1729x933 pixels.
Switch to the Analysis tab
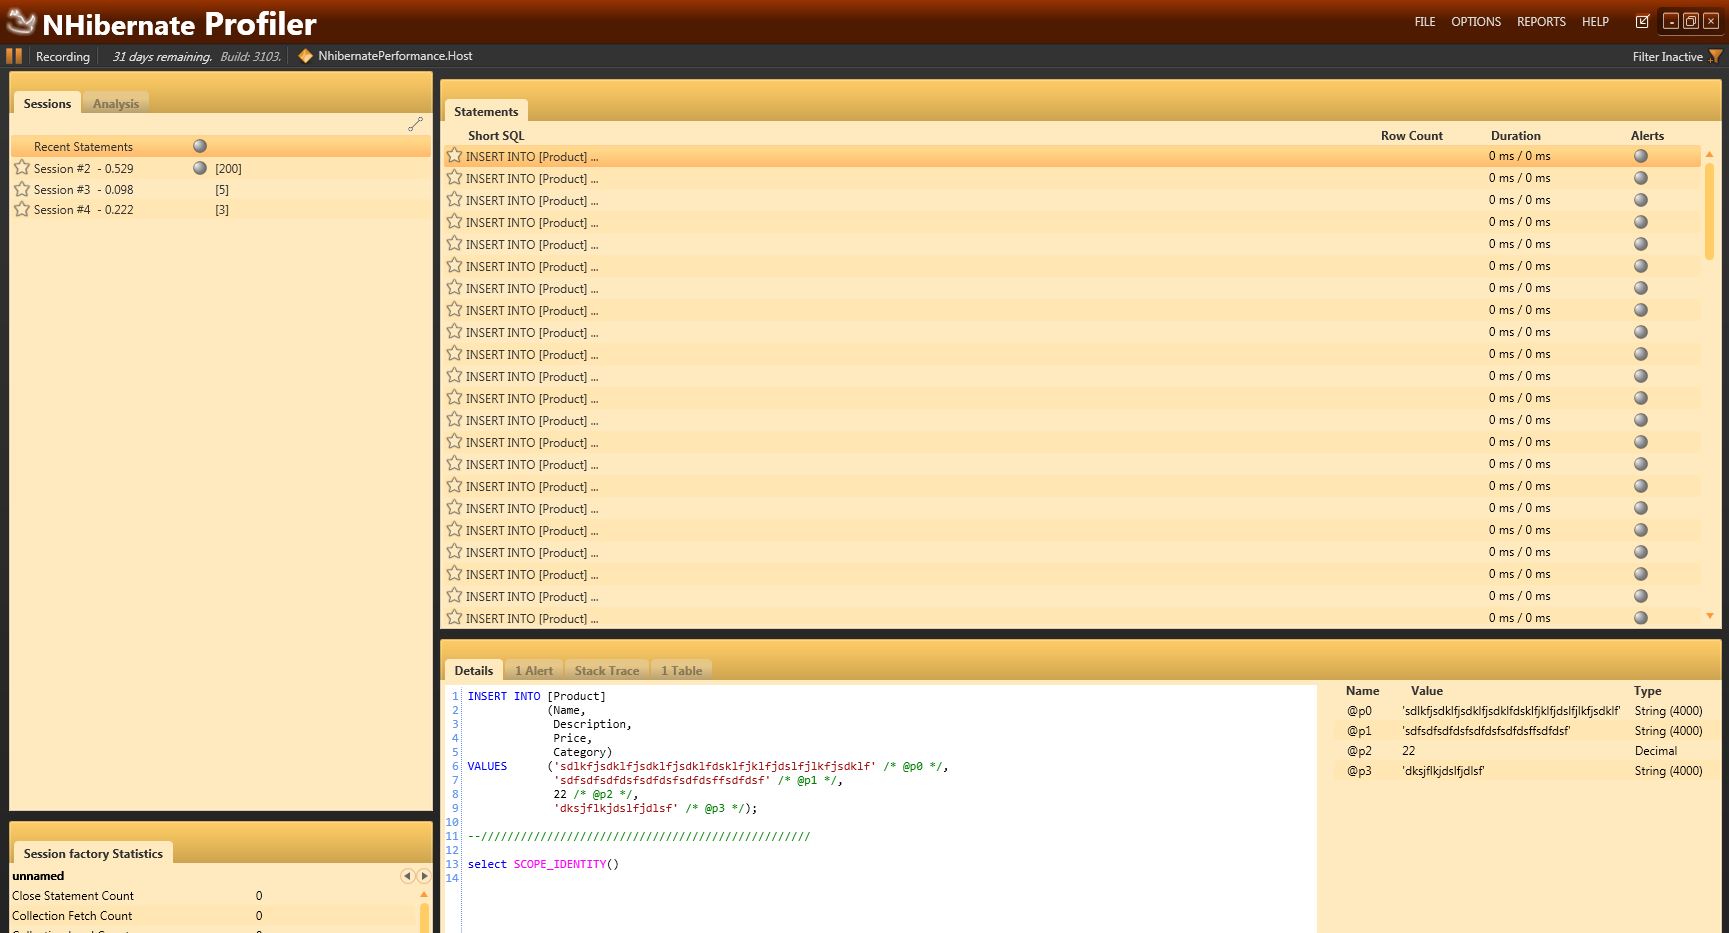click(x=116, y=103)
